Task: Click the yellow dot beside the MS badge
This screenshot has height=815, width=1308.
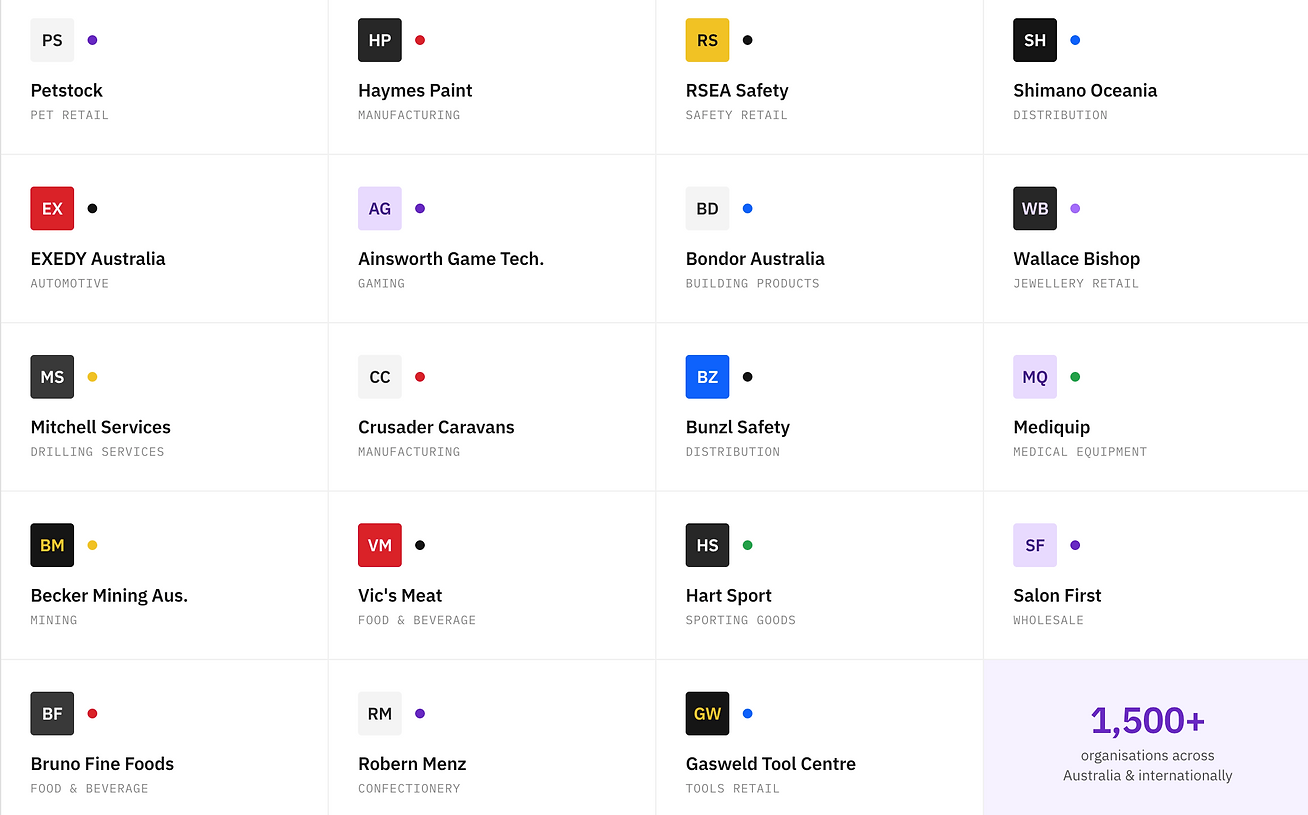Action: click(92, 377)
